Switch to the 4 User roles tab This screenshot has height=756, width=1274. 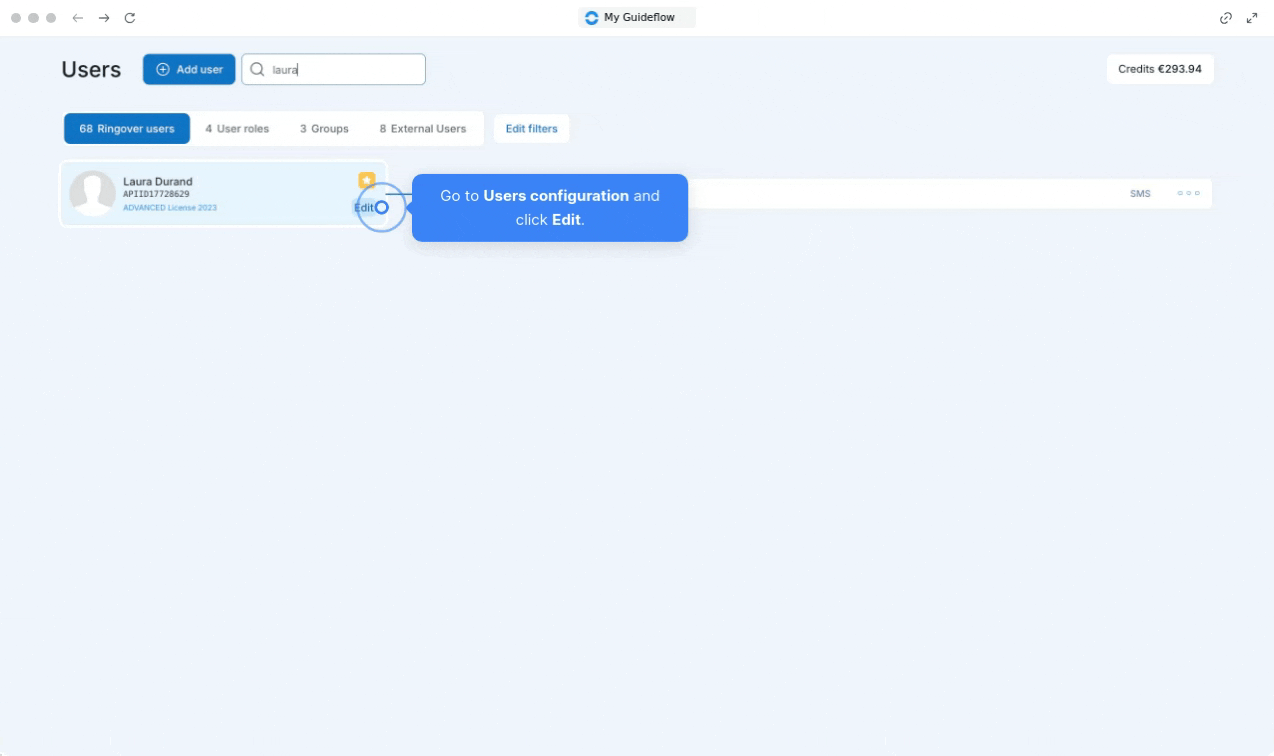click(237, 129)
